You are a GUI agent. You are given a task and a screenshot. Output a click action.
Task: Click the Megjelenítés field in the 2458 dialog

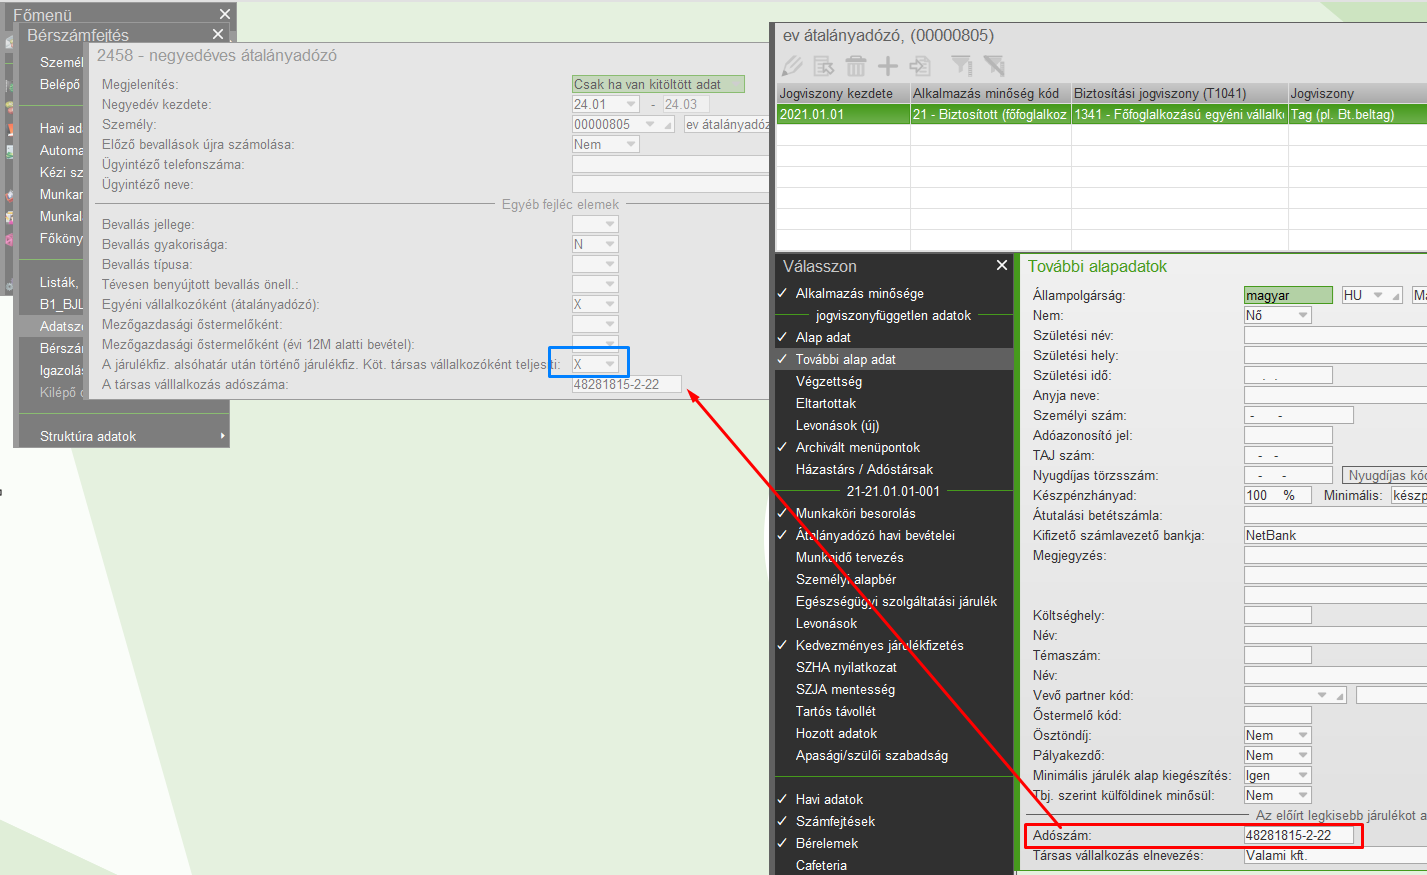click(x=658, y=84)
